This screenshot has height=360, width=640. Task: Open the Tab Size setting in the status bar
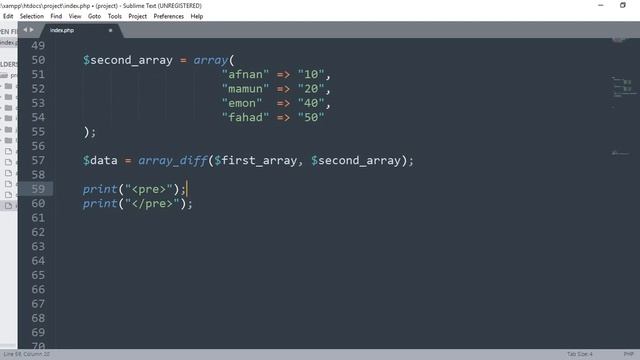click(580, 354)
